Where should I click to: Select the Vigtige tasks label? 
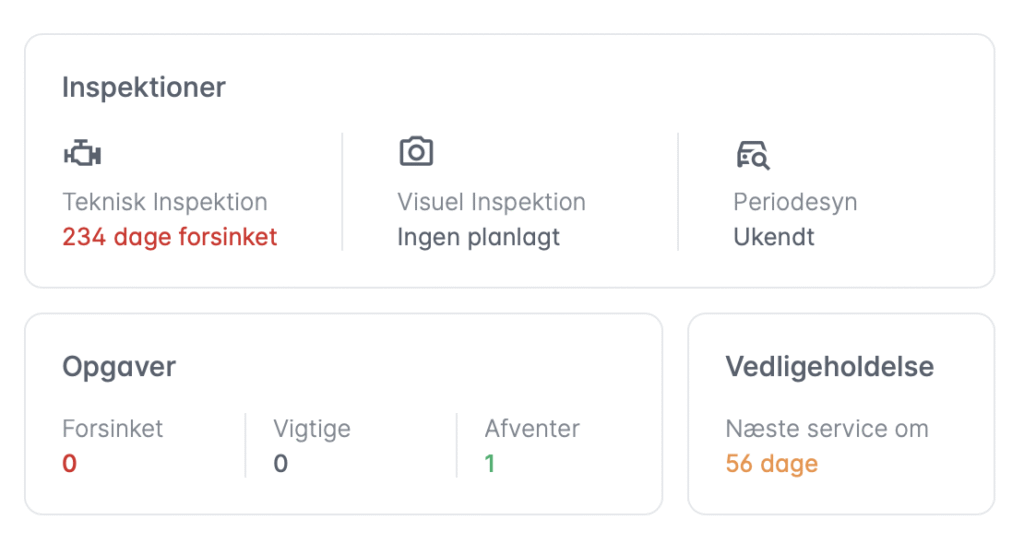(x=312, y=429)
